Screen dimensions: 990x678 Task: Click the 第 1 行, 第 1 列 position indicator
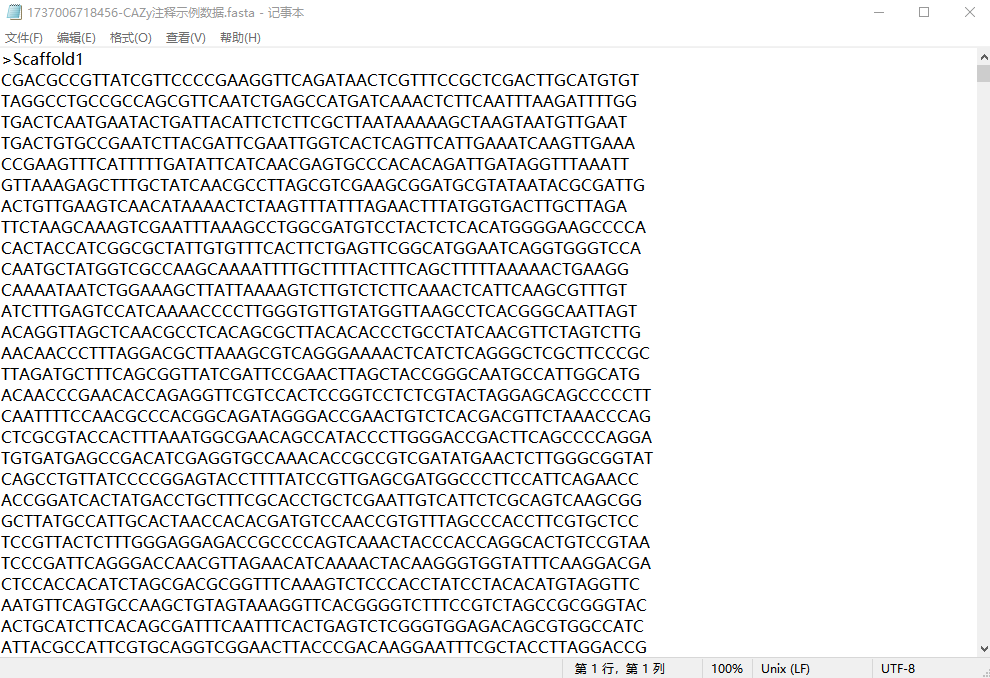[x=619, y=669]
